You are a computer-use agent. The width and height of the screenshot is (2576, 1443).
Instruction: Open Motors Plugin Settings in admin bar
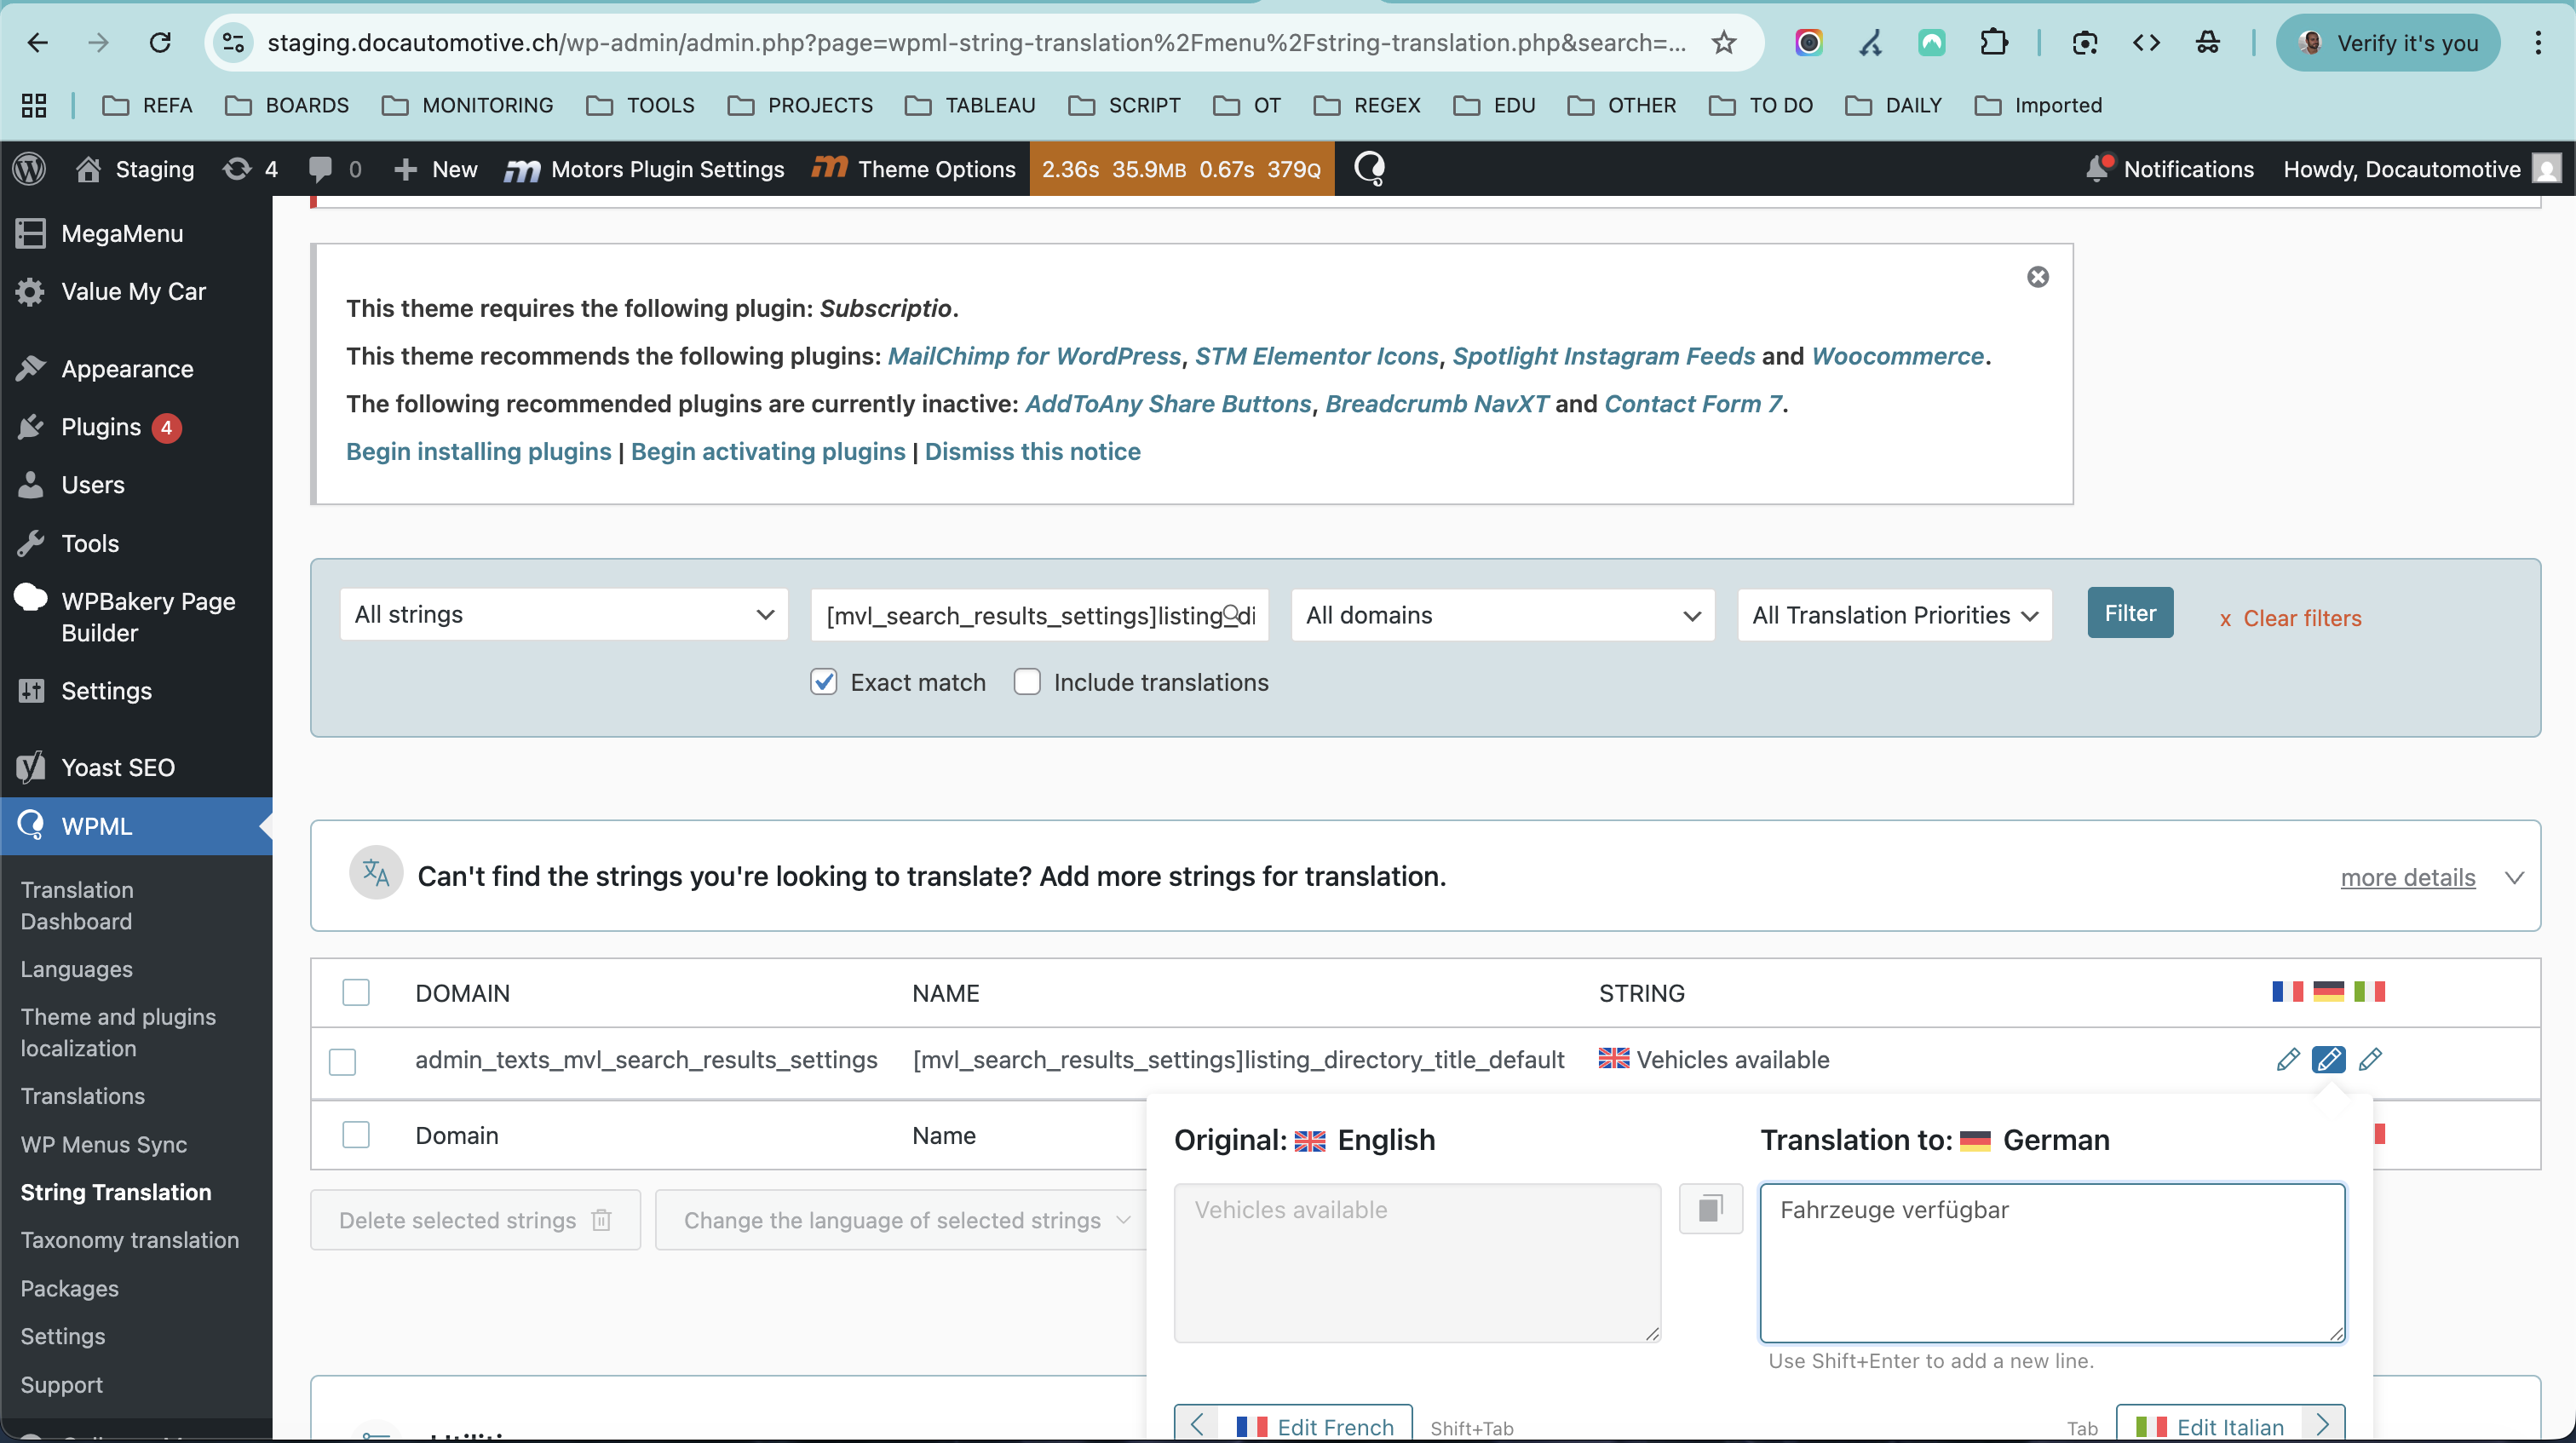click(645, 168)
